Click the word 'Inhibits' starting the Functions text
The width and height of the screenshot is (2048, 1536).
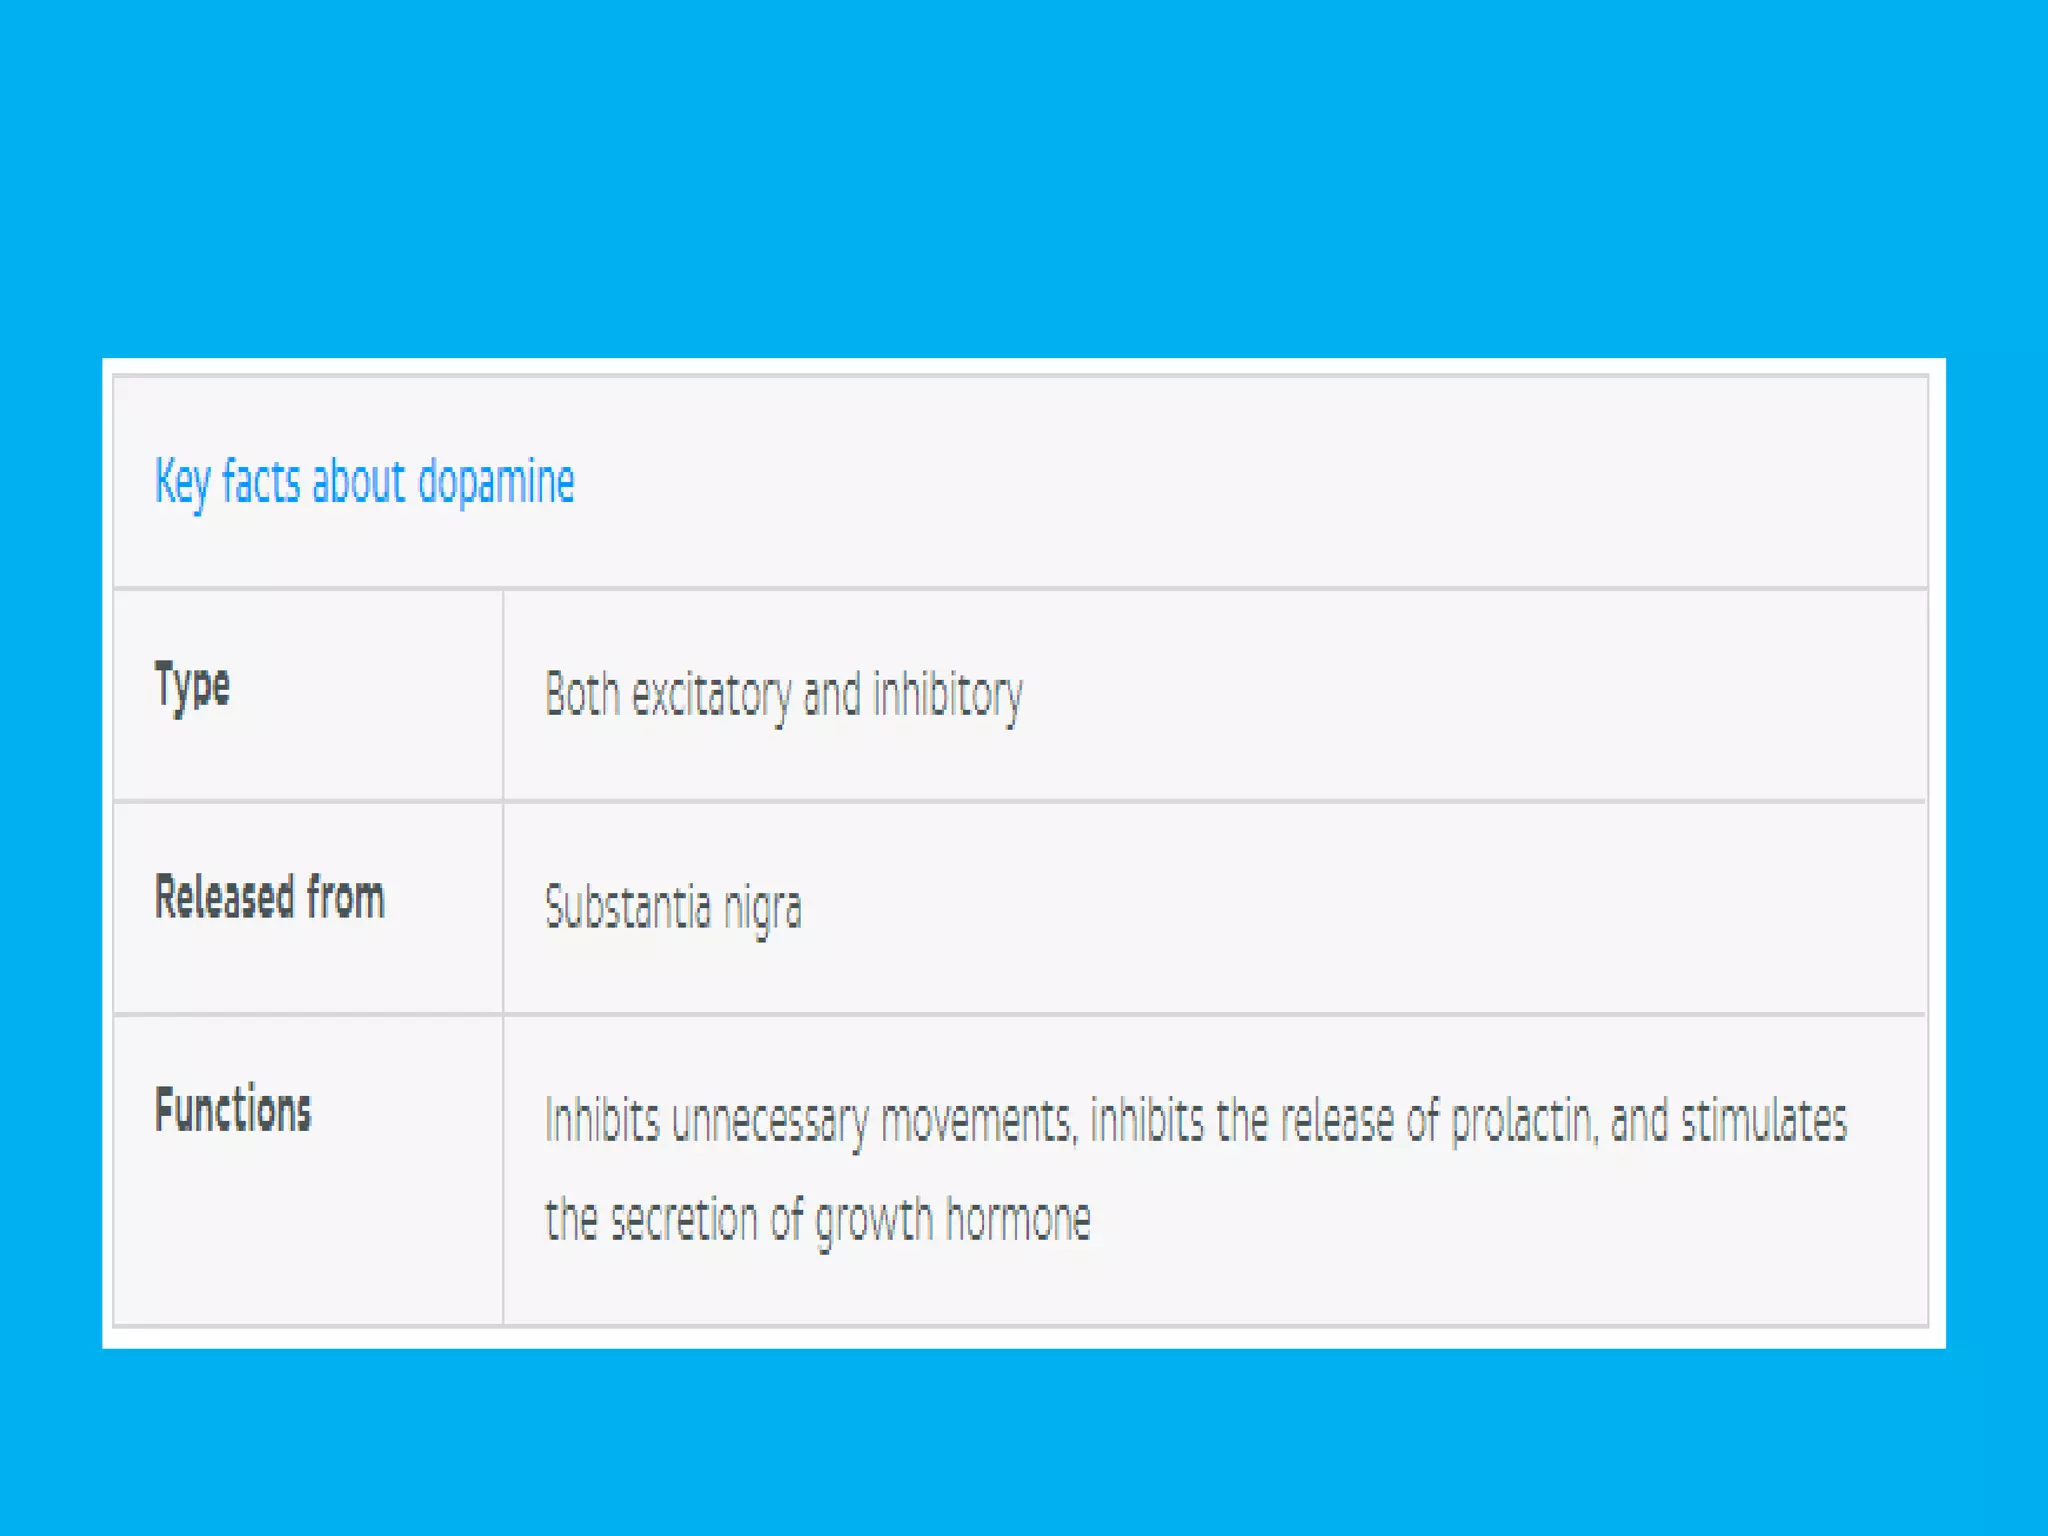pyautogui.click(x=602, y=1120)
